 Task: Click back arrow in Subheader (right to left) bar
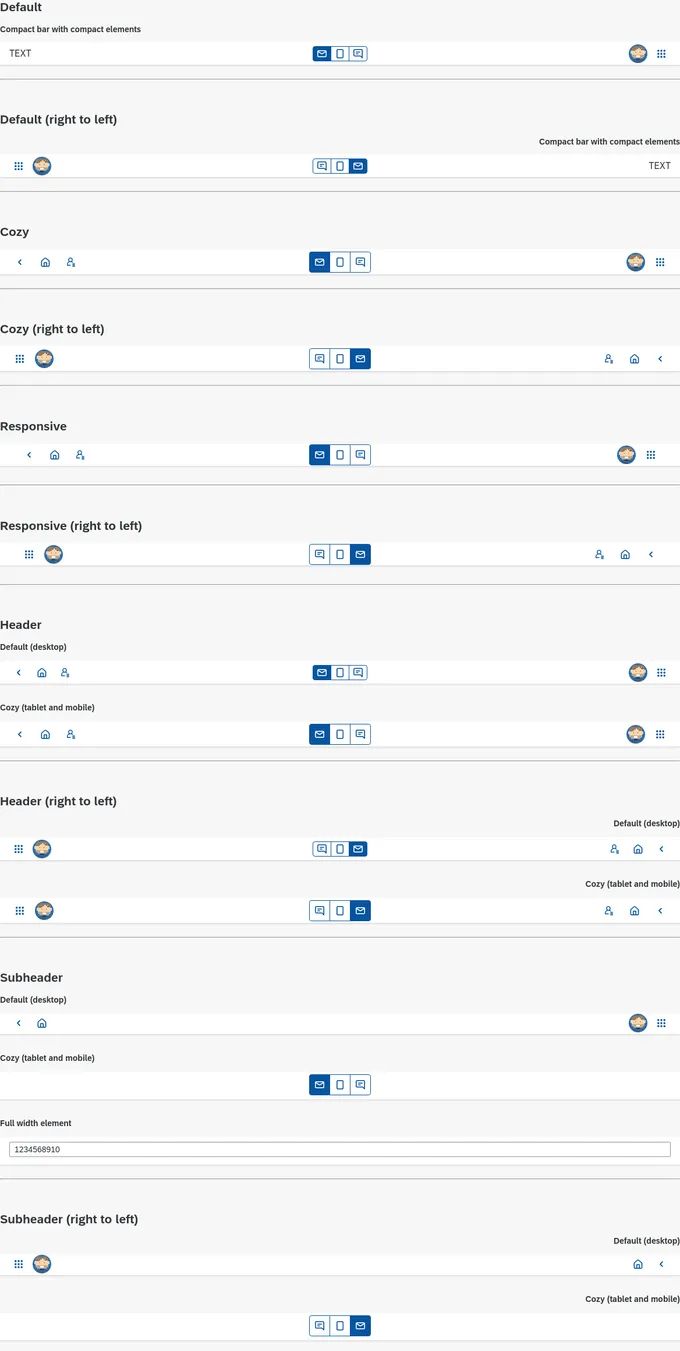click(x=661, y=1264)
